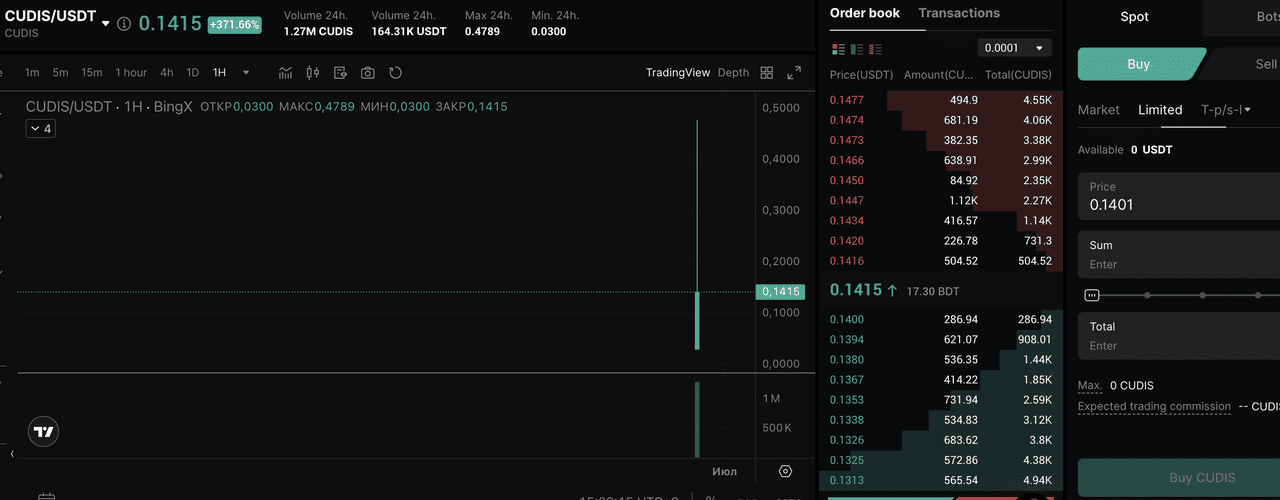
Task: Open the indicators chart icon
Action: pyautogui.click(x=286, y=73)
